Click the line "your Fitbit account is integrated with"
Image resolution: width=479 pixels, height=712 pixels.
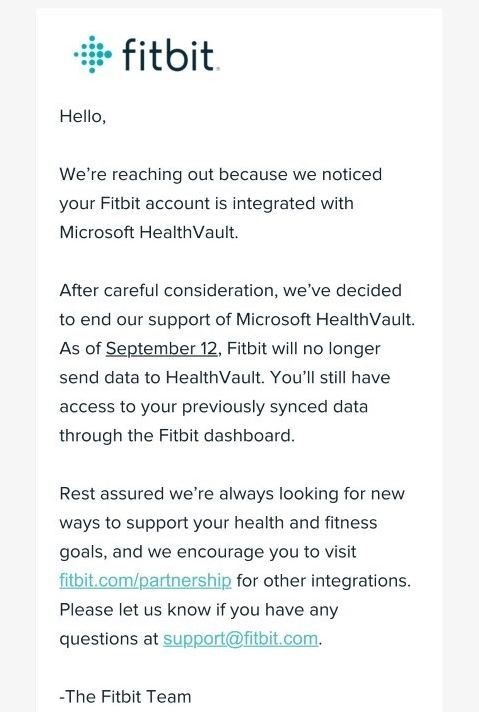pyautogui.click(x=207, y=203)
